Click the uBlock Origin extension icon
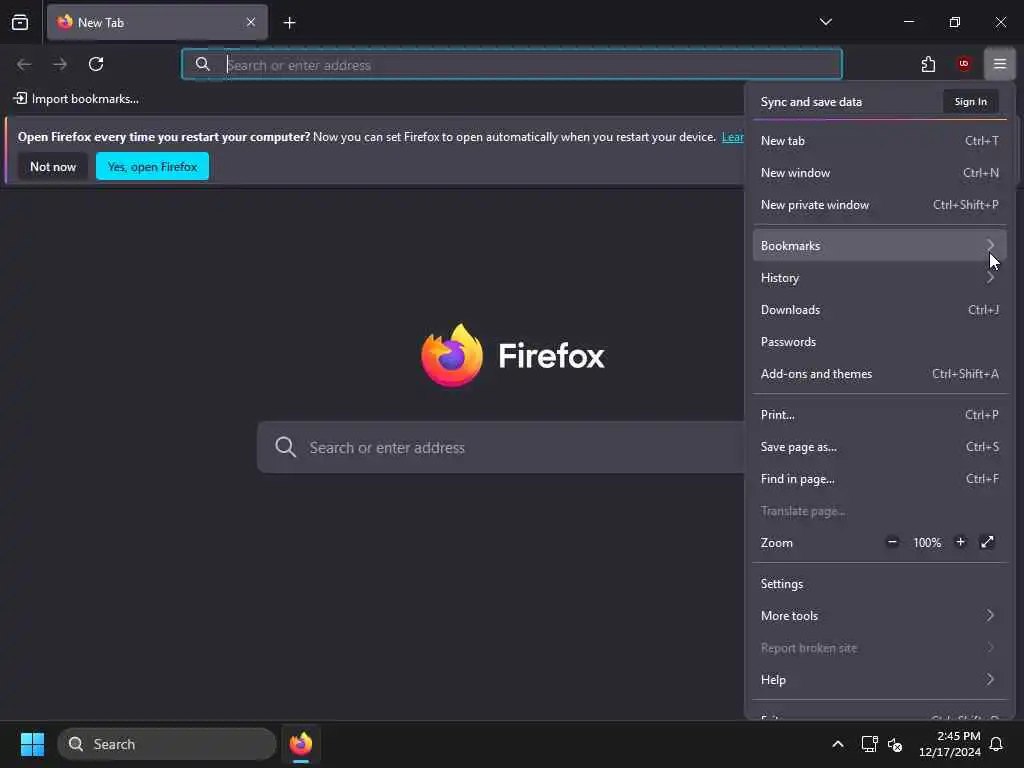This screenshot has height=768, width=1024. pyautogui.click(x=963, y=64)
